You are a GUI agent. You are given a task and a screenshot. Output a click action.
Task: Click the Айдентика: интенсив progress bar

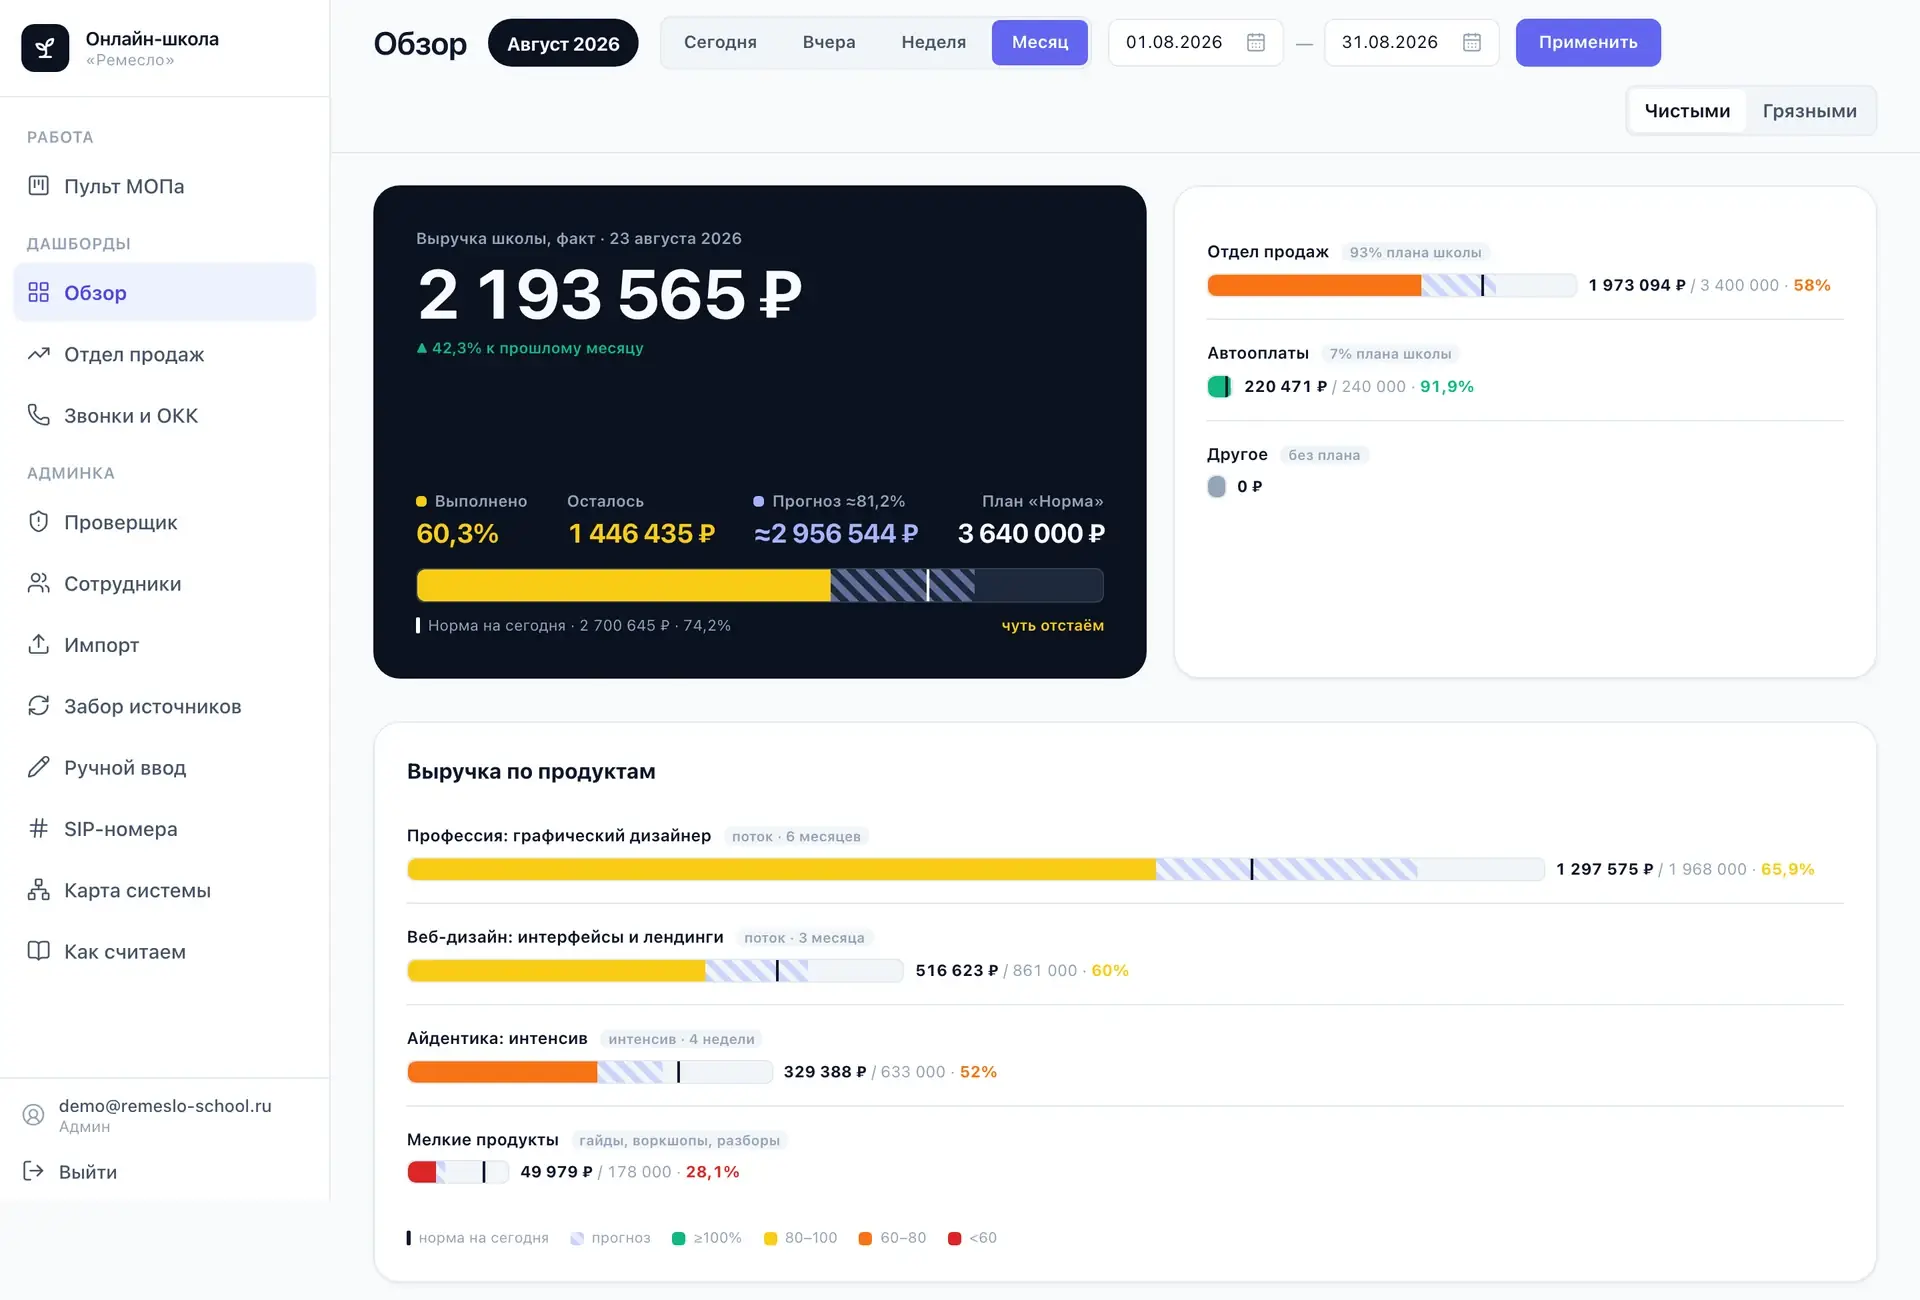coord(590,1071)
